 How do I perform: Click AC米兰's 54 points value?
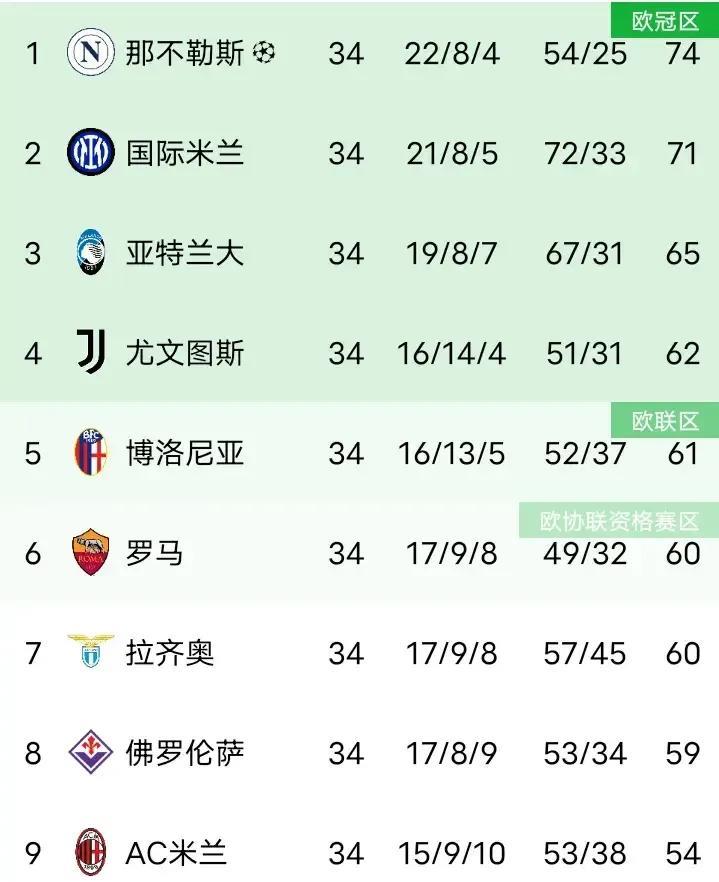point(682,853)
